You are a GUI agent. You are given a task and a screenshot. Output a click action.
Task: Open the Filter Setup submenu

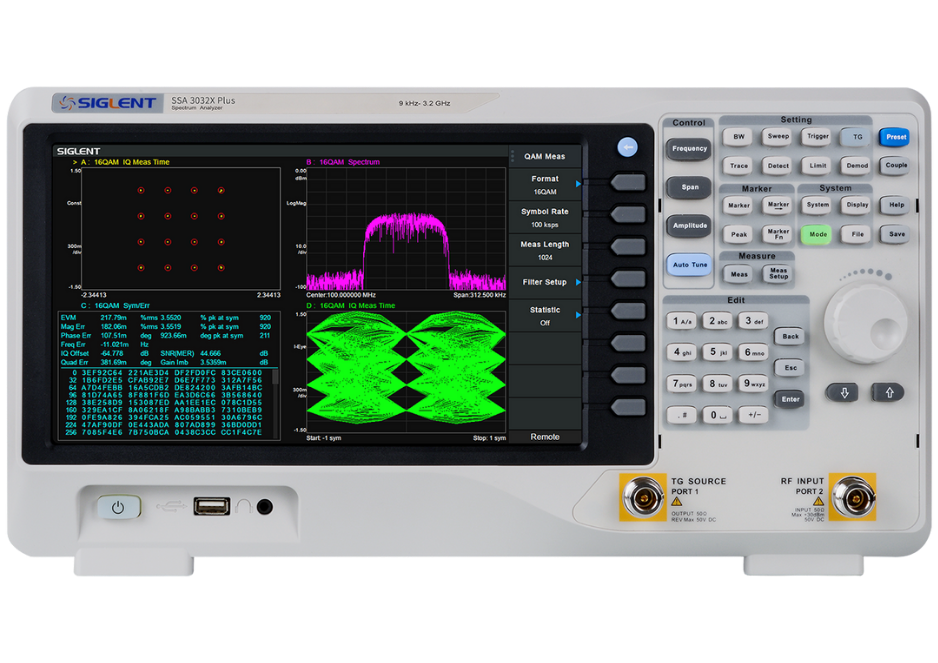[545, 282]
